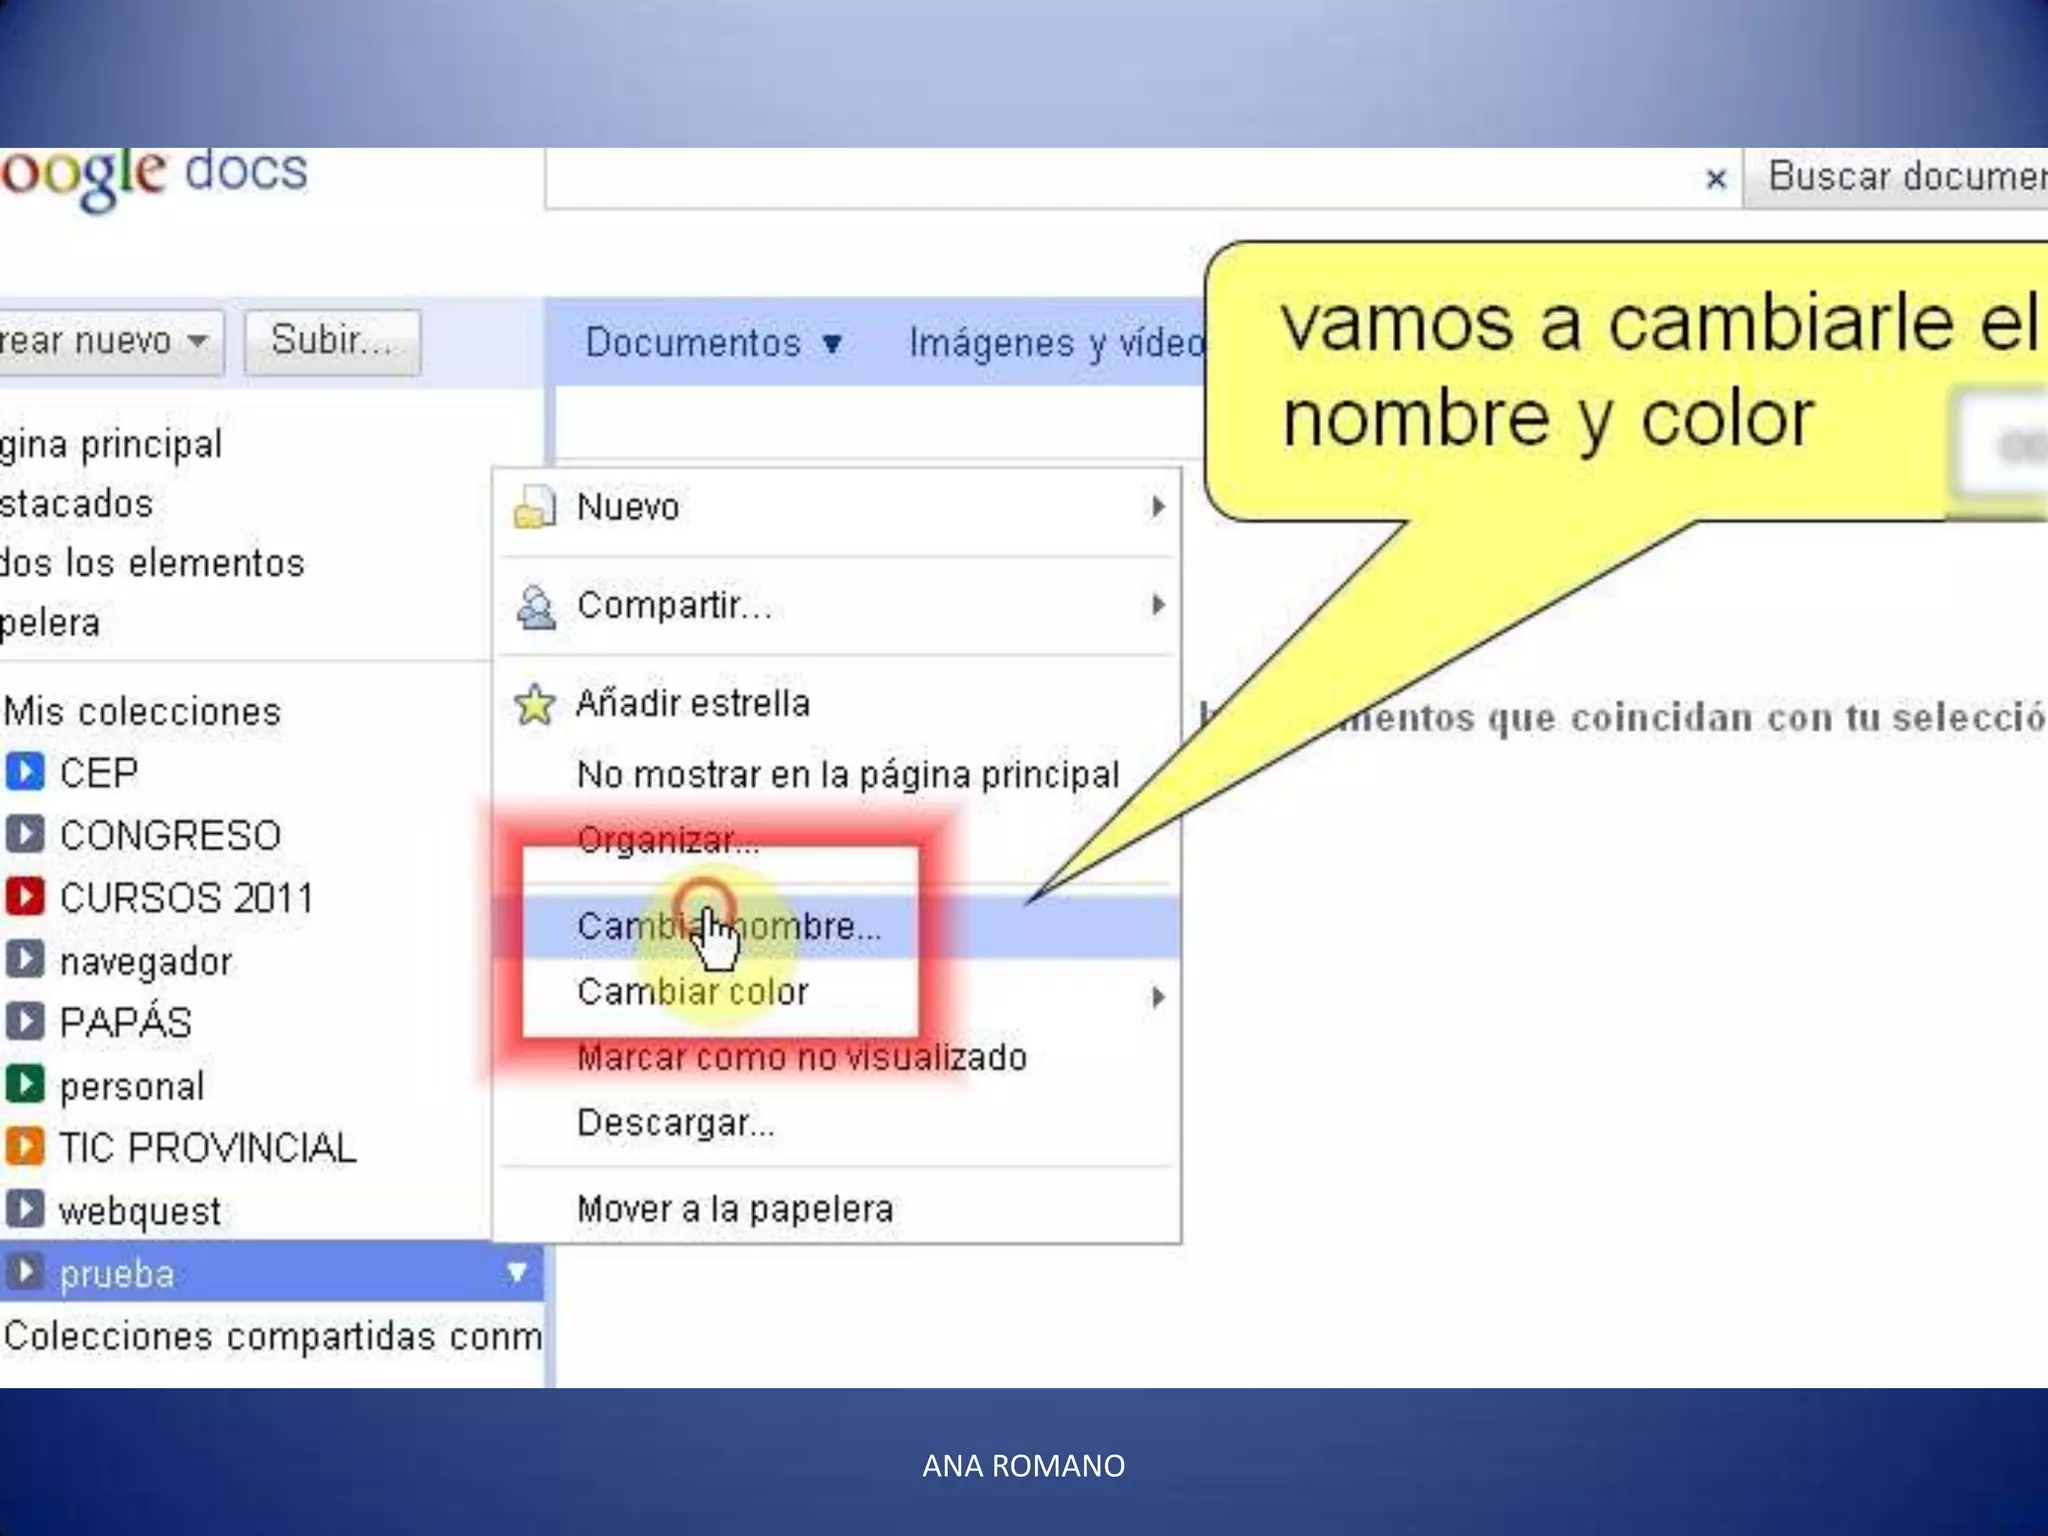Viewport: 2048px width, 1536px height.
Task: Click the Compartir people icon in menu
Action: coord(536,606)
